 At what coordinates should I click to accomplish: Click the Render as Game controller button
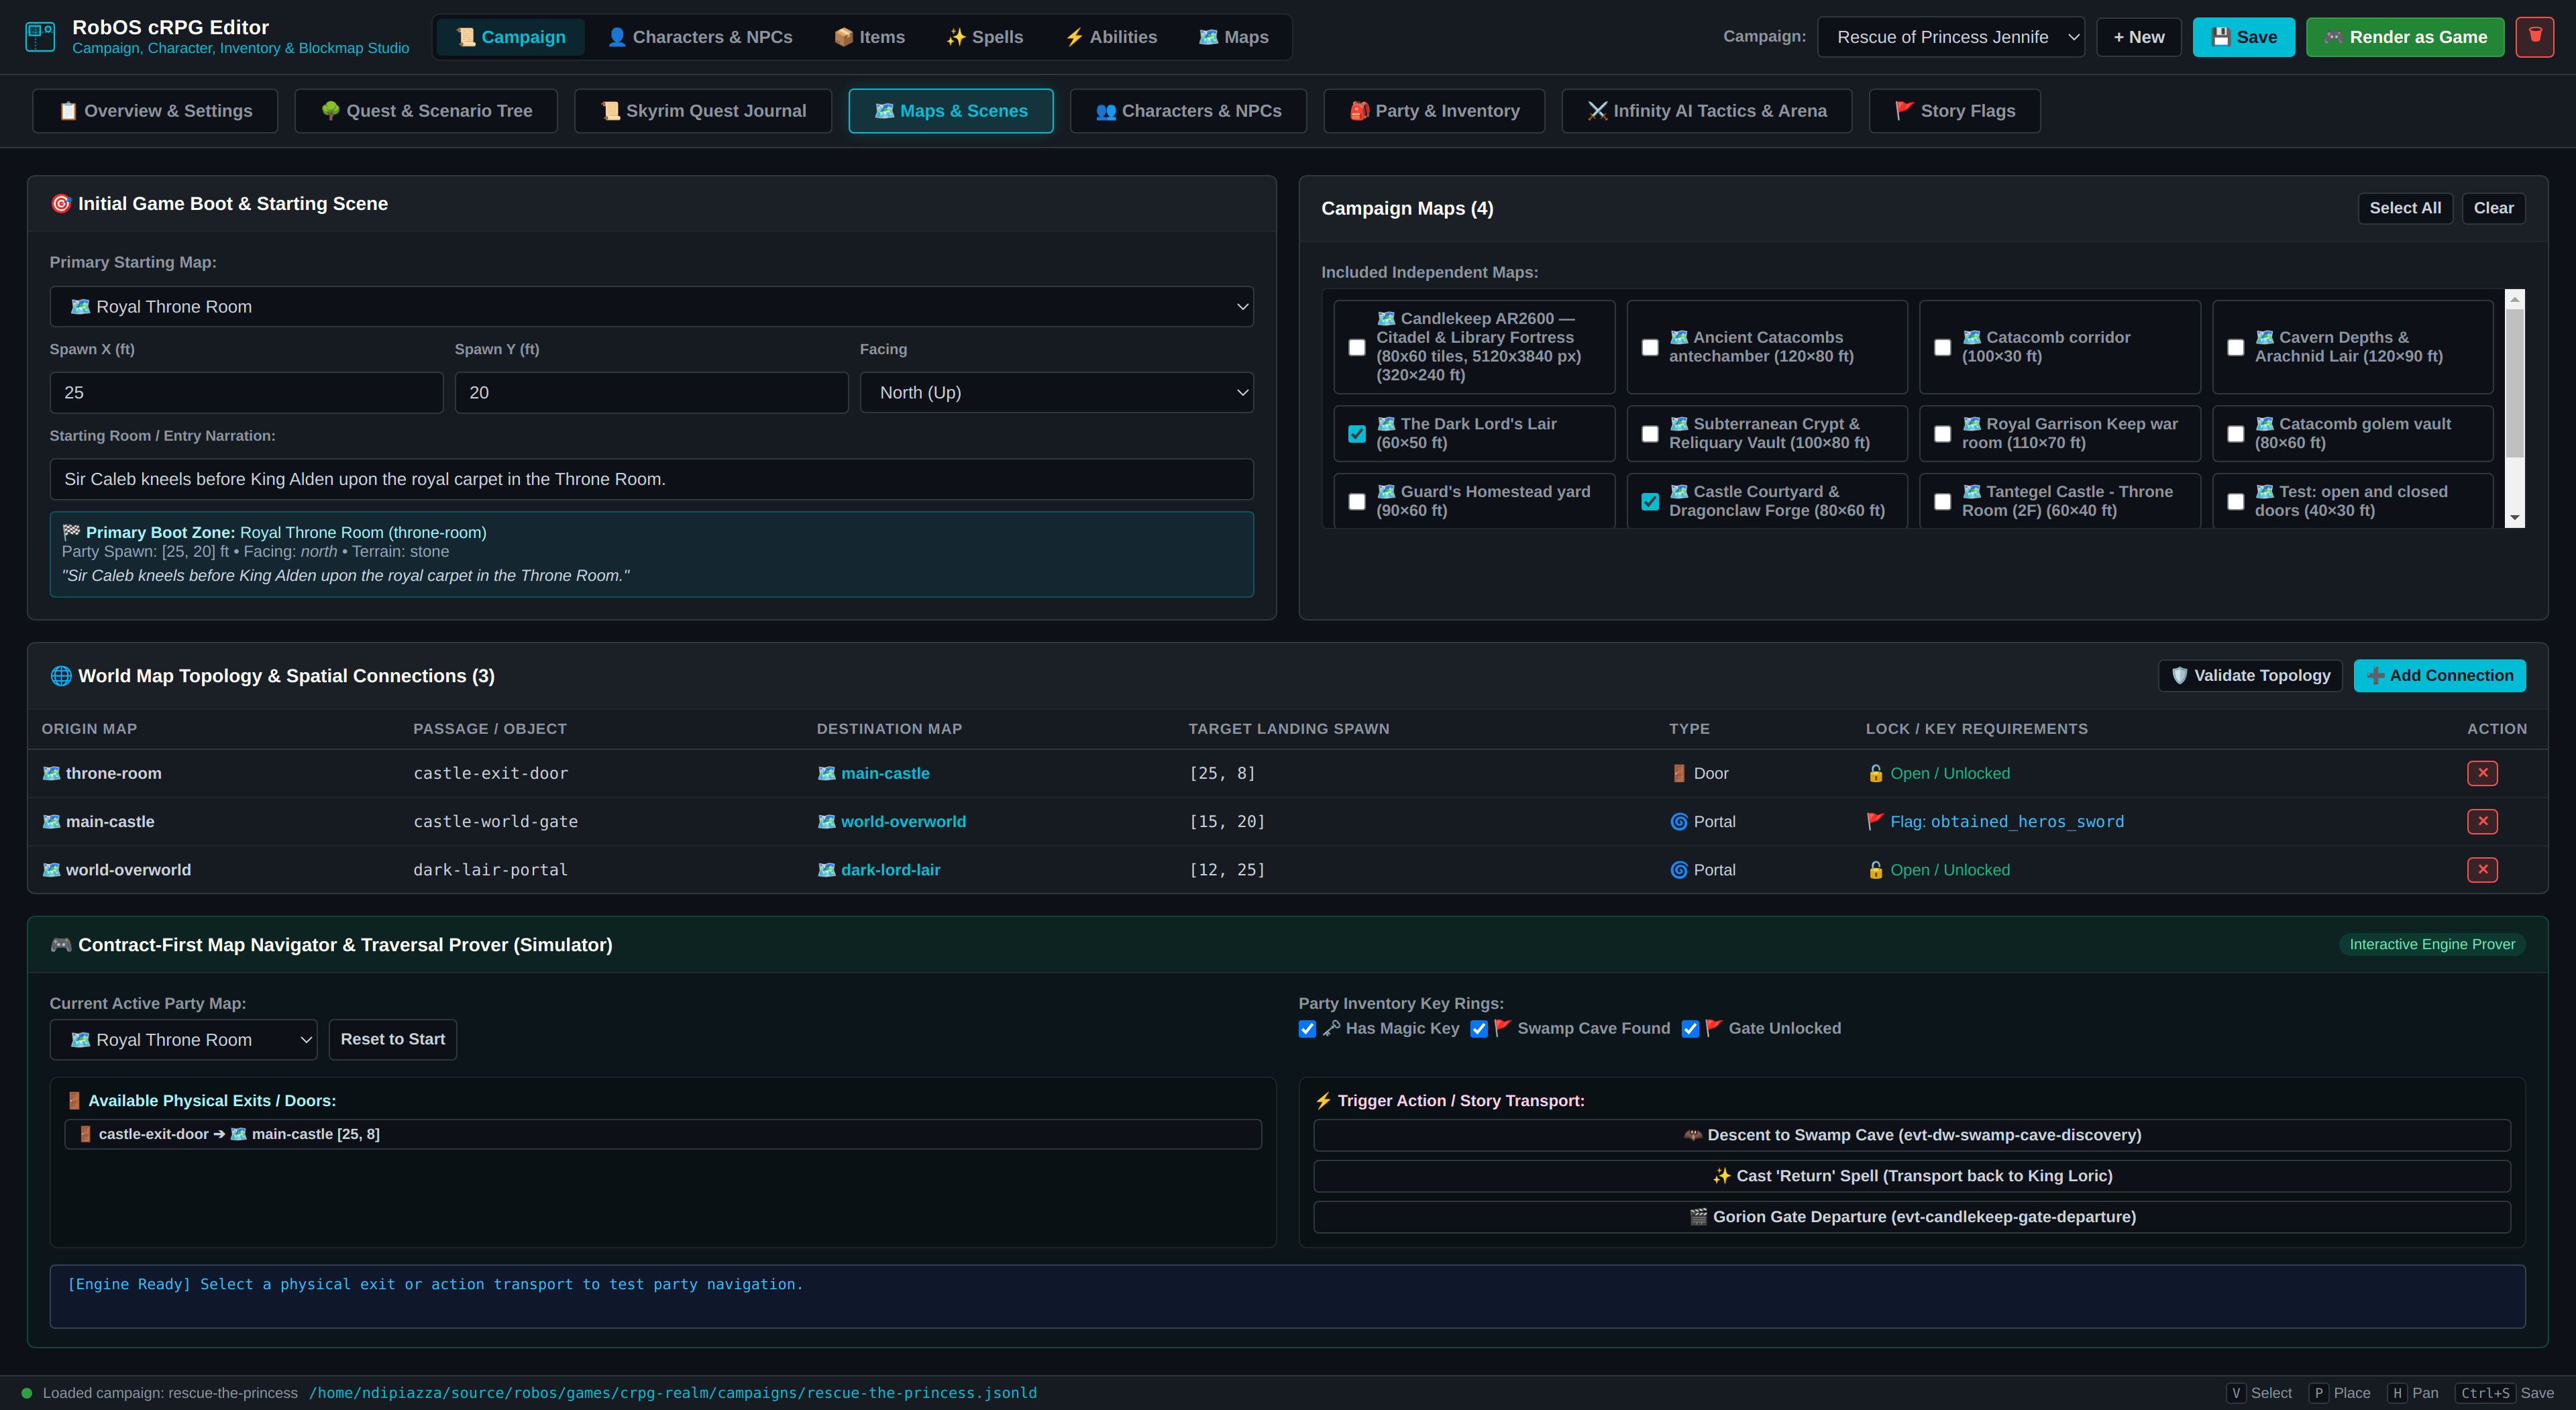click(x=2404, y=37)
